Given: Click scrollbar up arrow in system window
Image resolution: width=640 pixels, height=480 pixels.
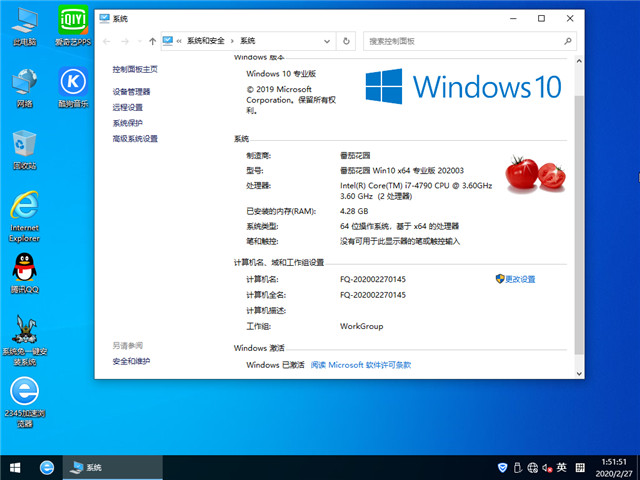Looking at the screenshot, I should tap(579, 61).
